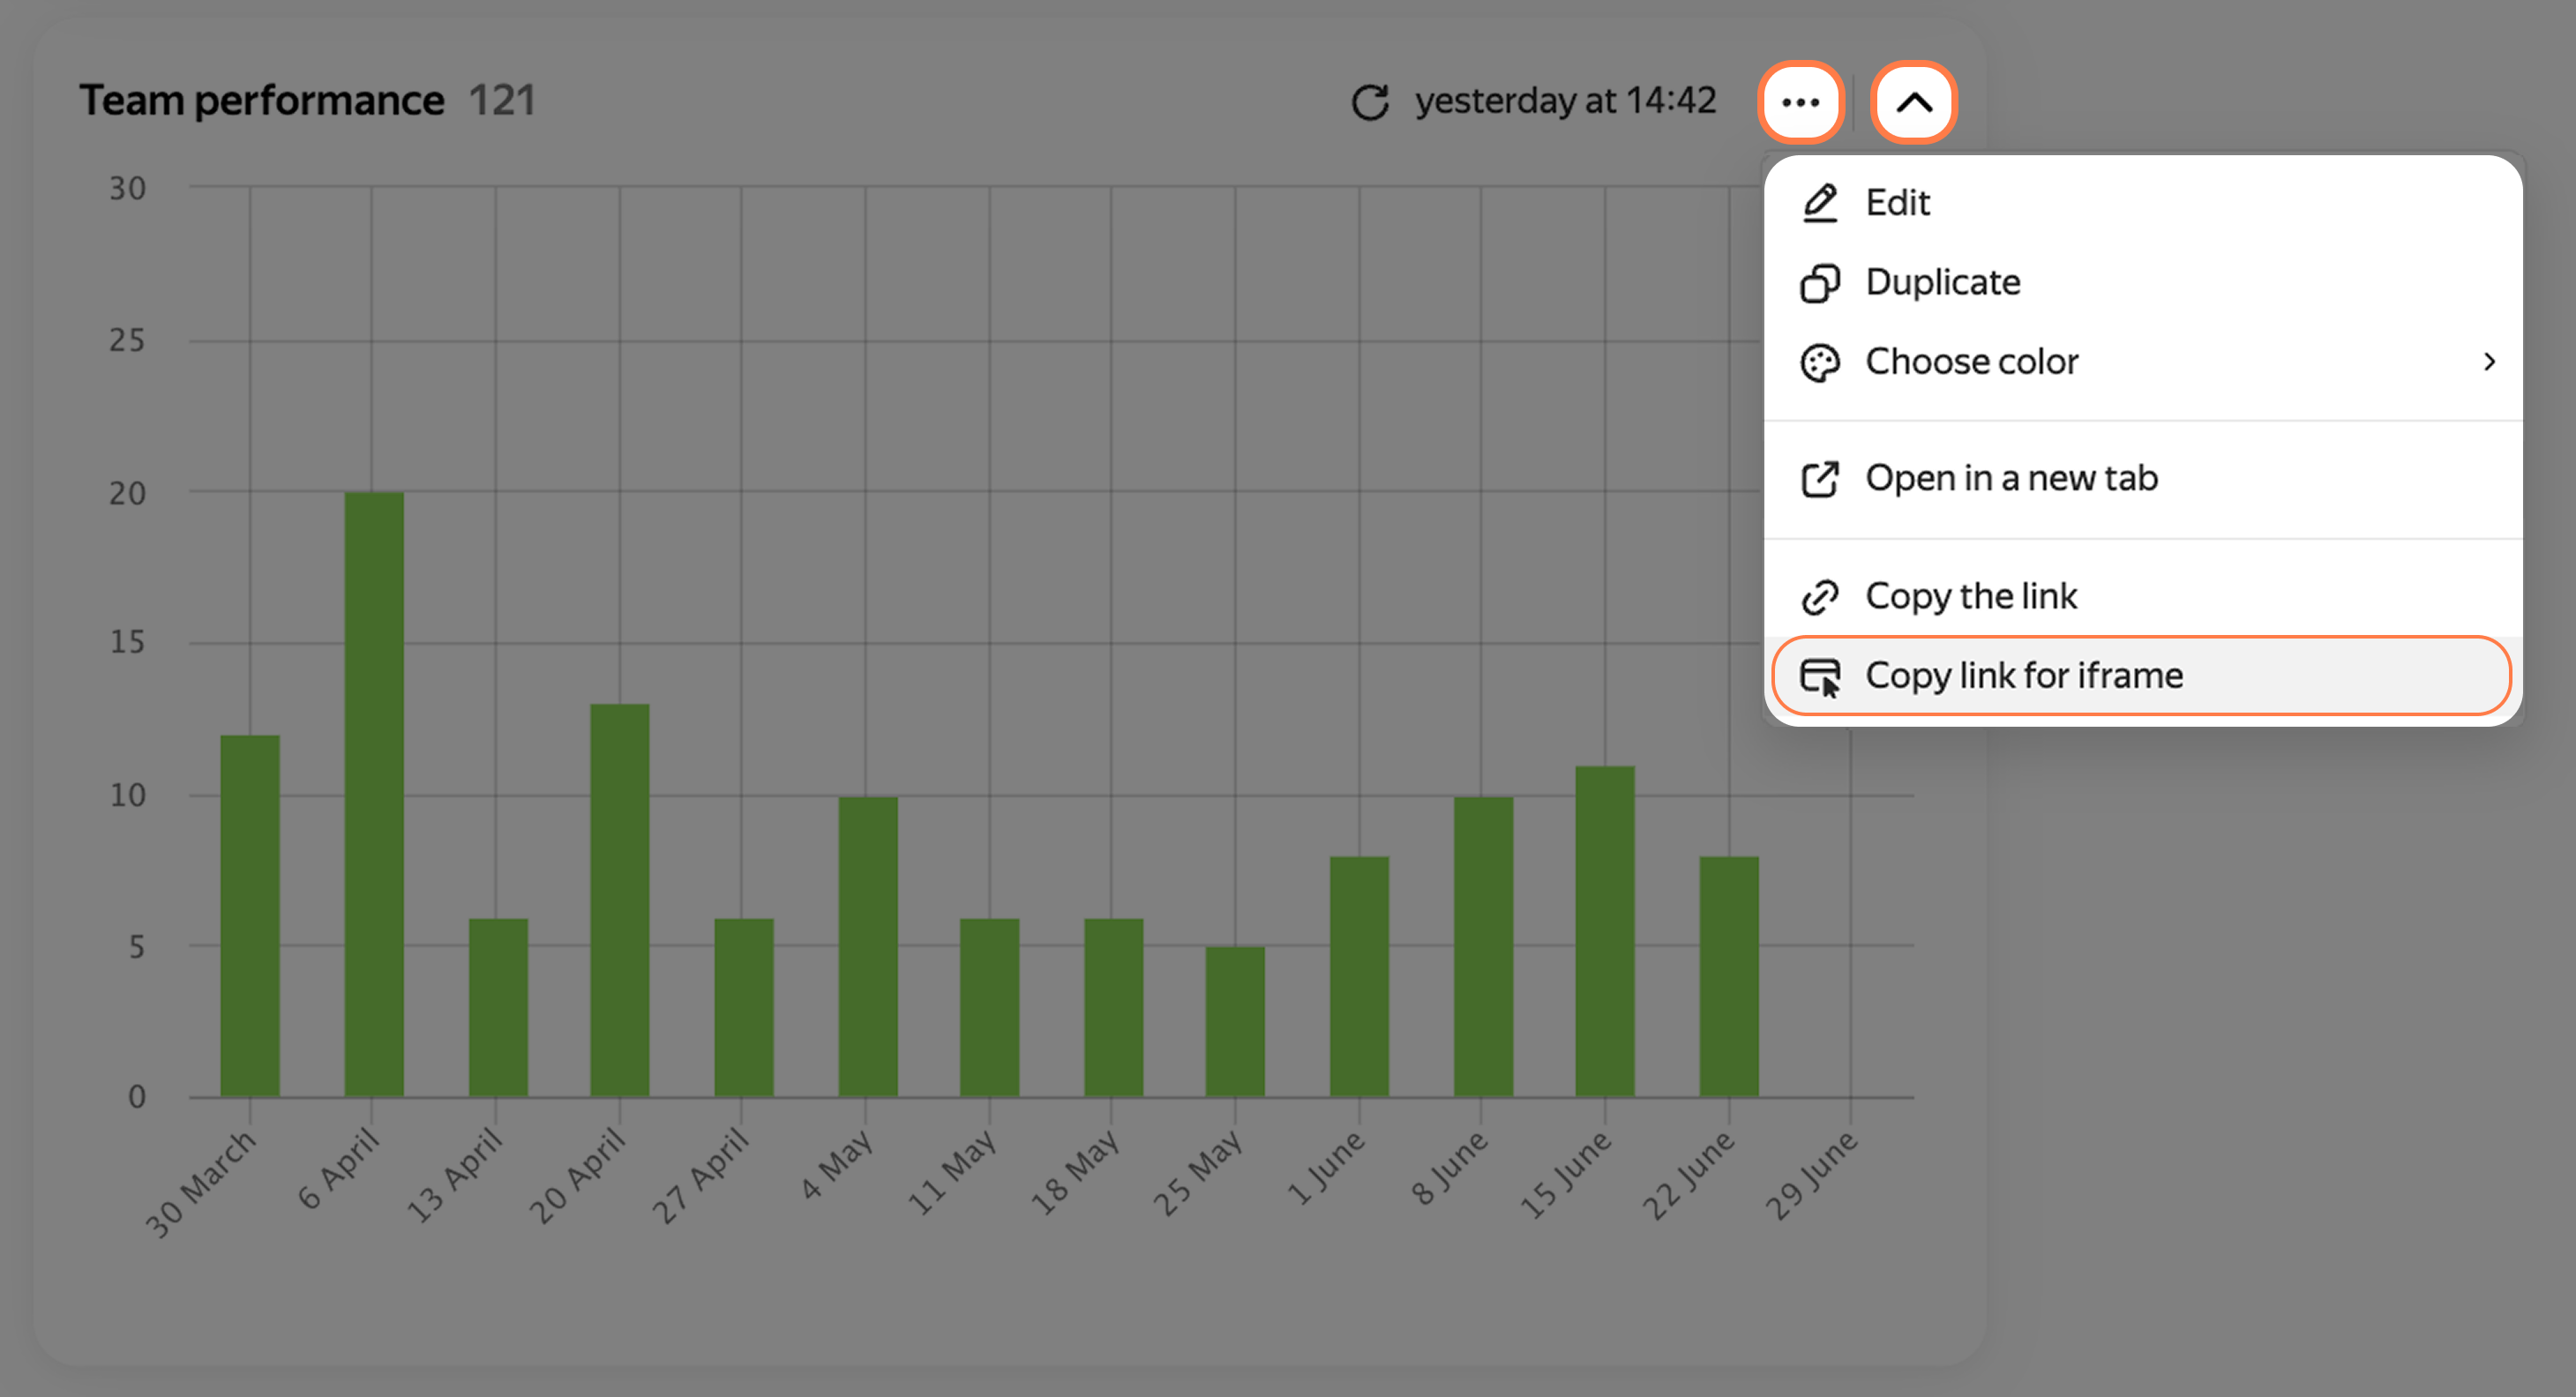Click the yesterday at 14:42 timestamp

click(1565, 101)
